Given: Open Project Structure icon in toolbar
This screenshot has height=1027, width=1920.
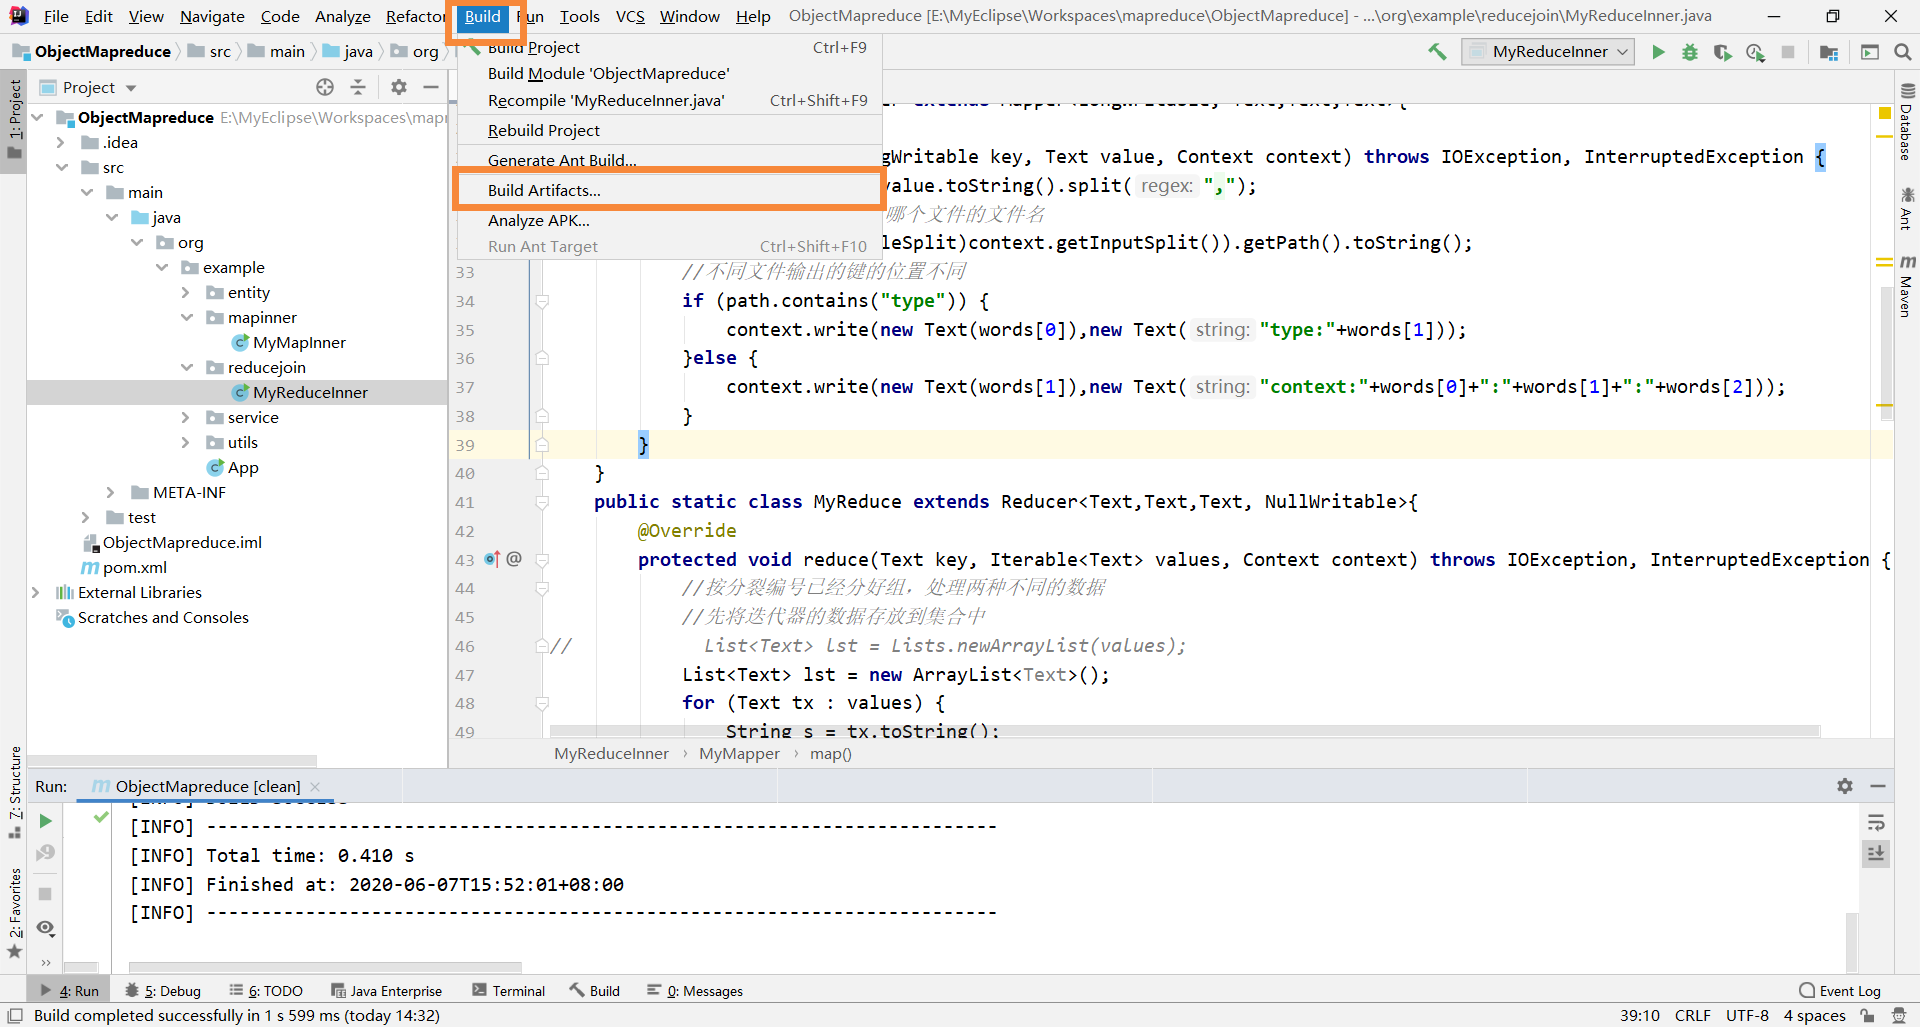Looking at the screenshot, I should point(1829,52).
